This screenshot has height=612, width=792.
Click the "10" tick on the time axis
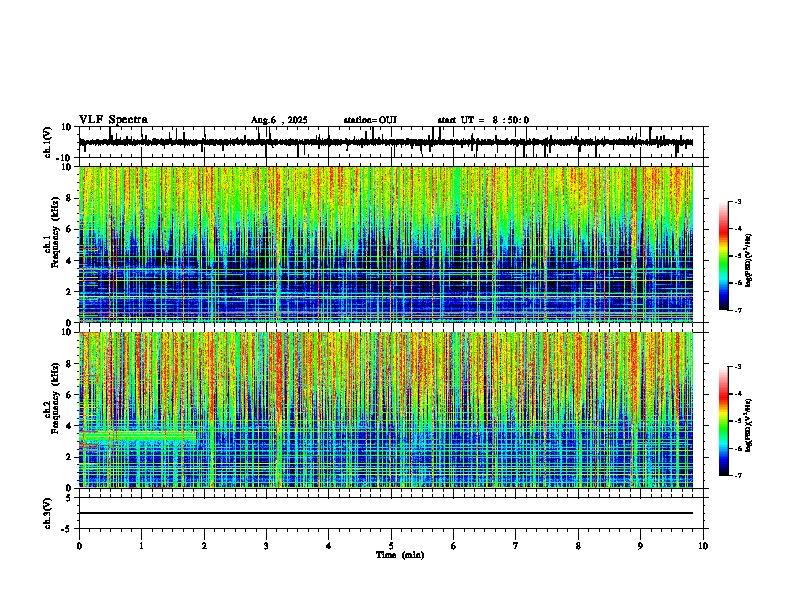[x=703, y=546]
